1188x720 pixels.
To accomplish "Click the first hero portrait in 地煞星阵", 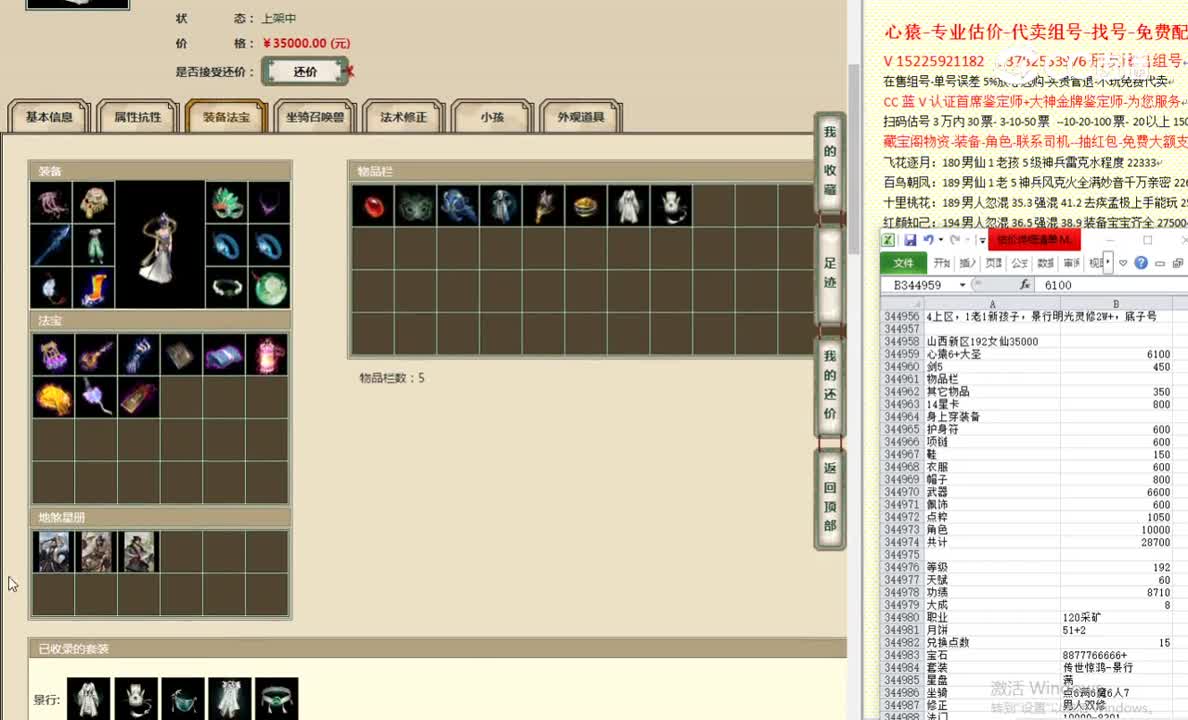I will (x=54, y=551).
